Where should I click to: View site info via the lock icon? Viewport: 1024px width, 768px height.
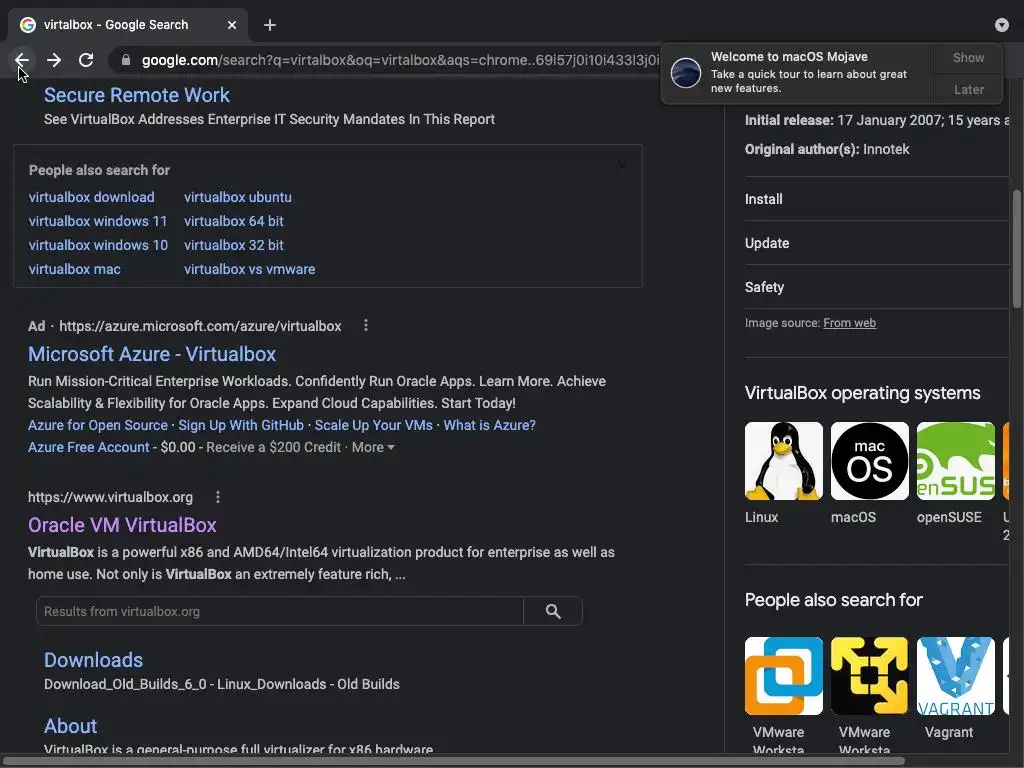[x=125, y=60]
